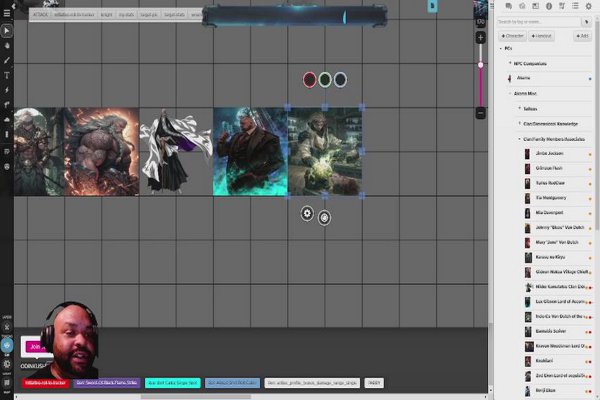
Task: Open the Collections list icon
Action: [575, 6]
